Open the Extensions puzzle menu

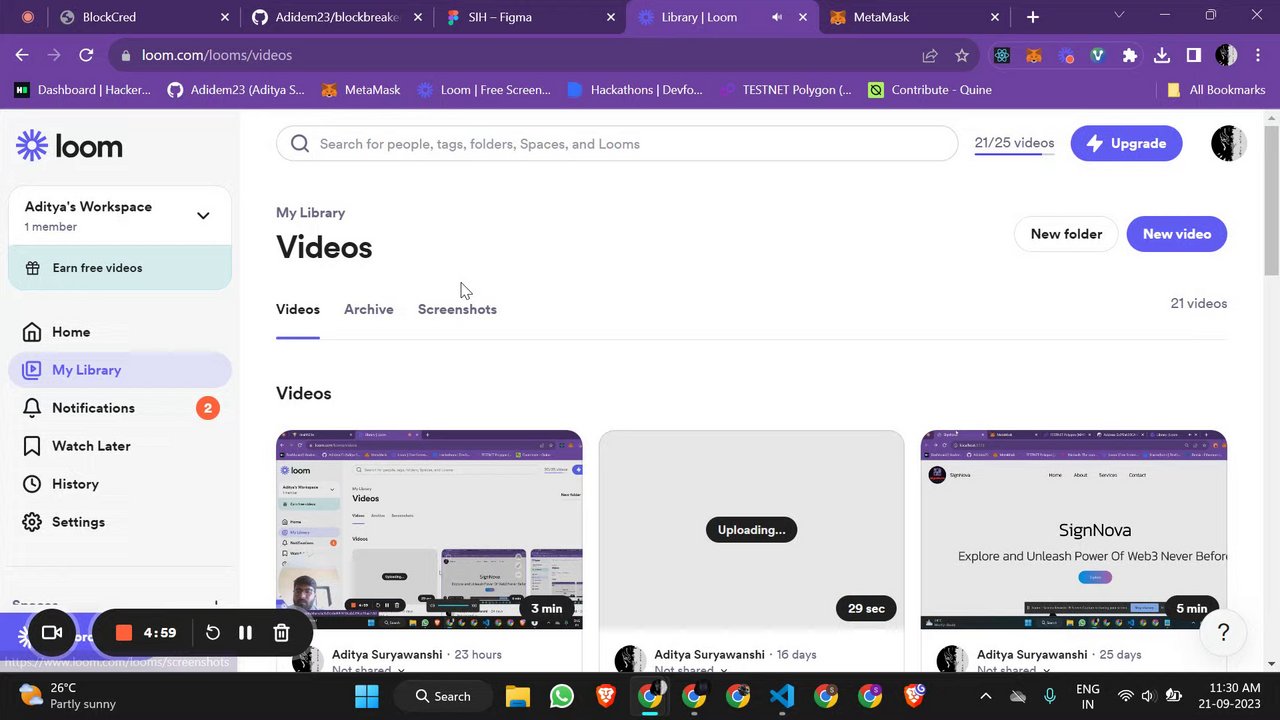pos(1130,55)
